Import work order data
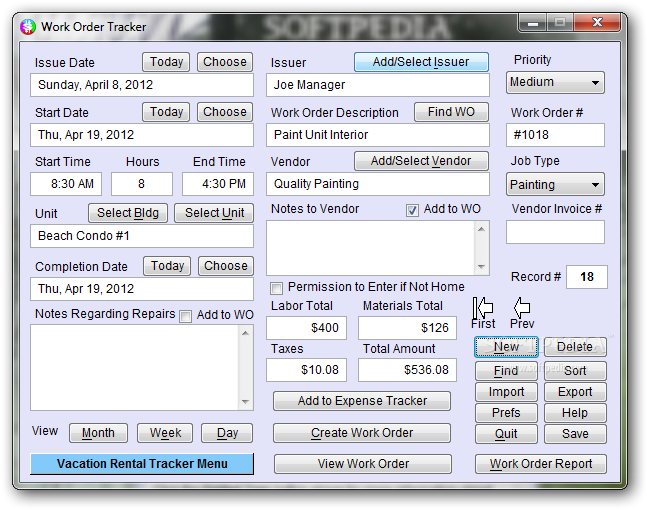The image size is (648, 510). coord(506,392)
